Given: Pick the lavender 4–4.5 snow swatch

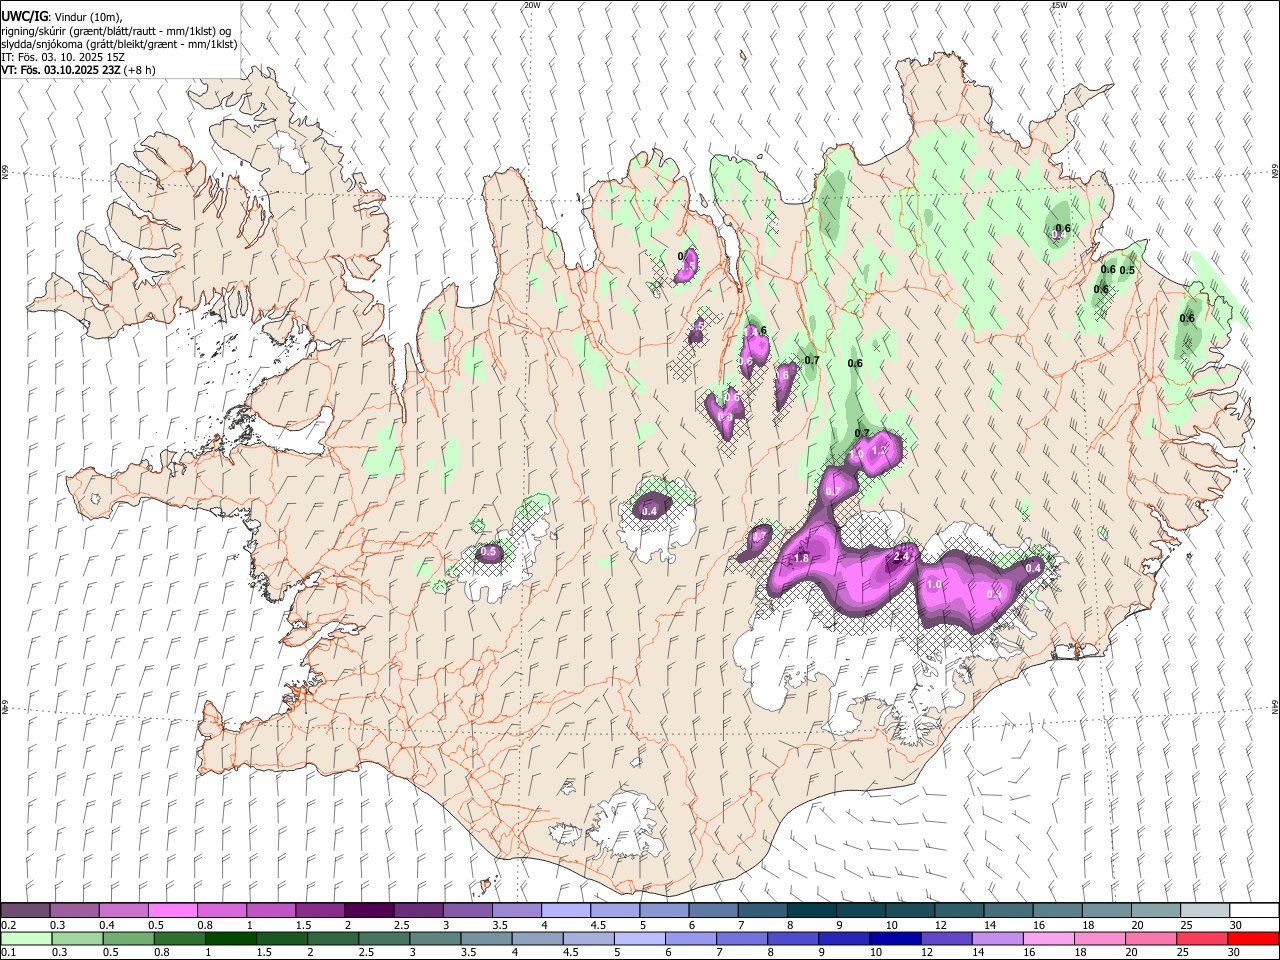Looking at the screenshot, I should [565, 911].
